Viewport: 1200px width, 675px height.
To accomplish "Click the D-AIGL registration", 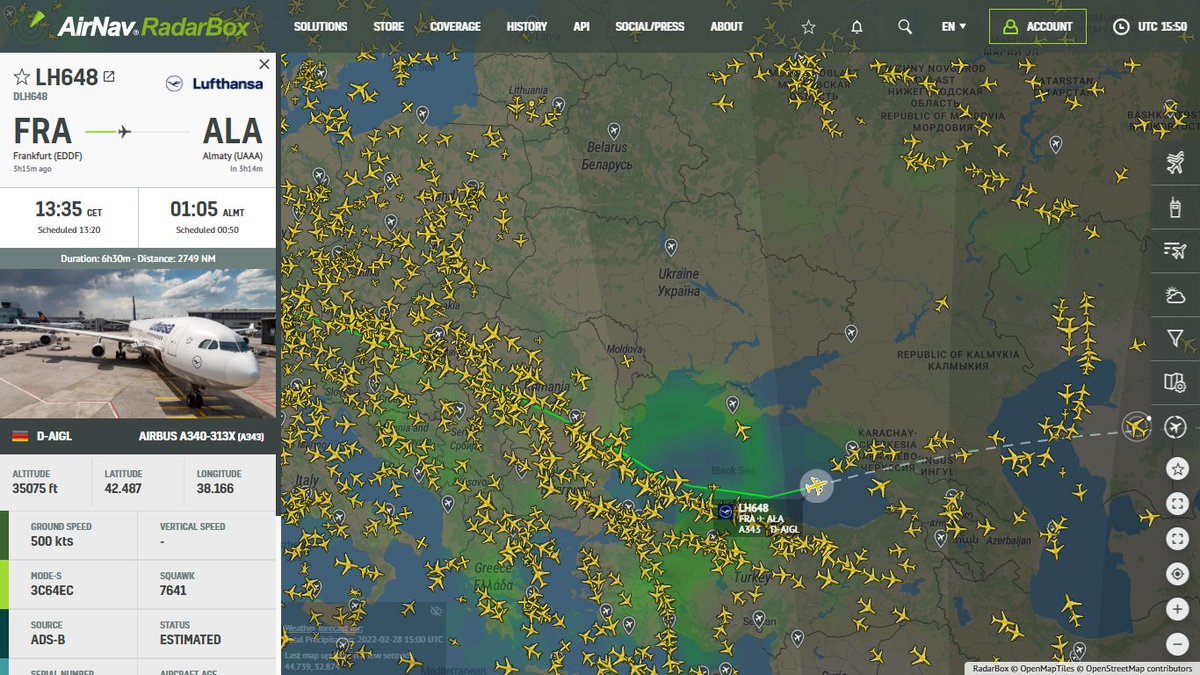I will click(x=53, y=436).
